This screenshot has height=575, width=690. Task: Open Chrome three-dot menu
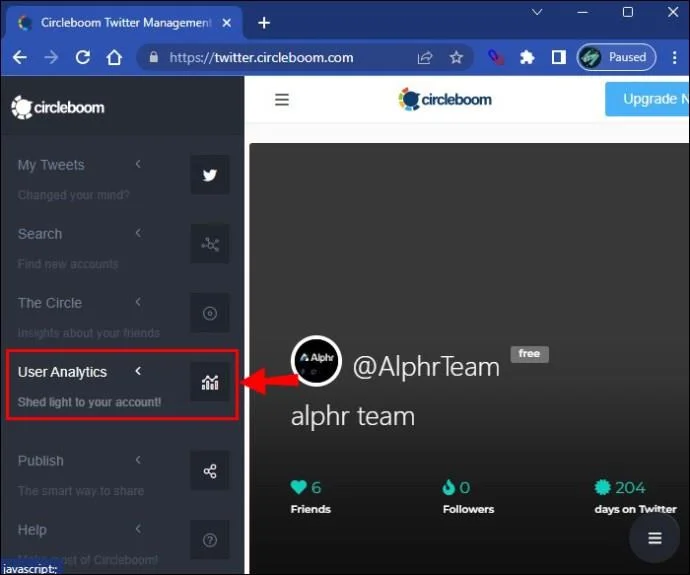(674, 57)
